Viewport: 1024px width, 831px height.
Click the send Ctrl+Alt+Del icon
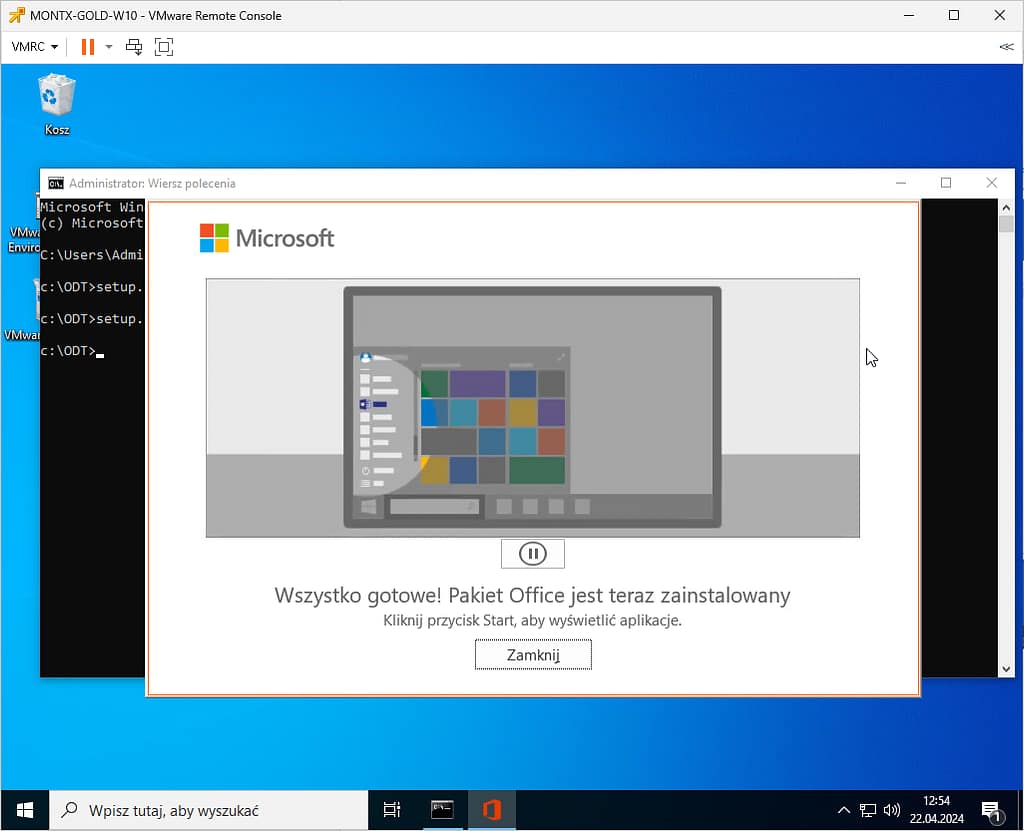coord(134,47)
